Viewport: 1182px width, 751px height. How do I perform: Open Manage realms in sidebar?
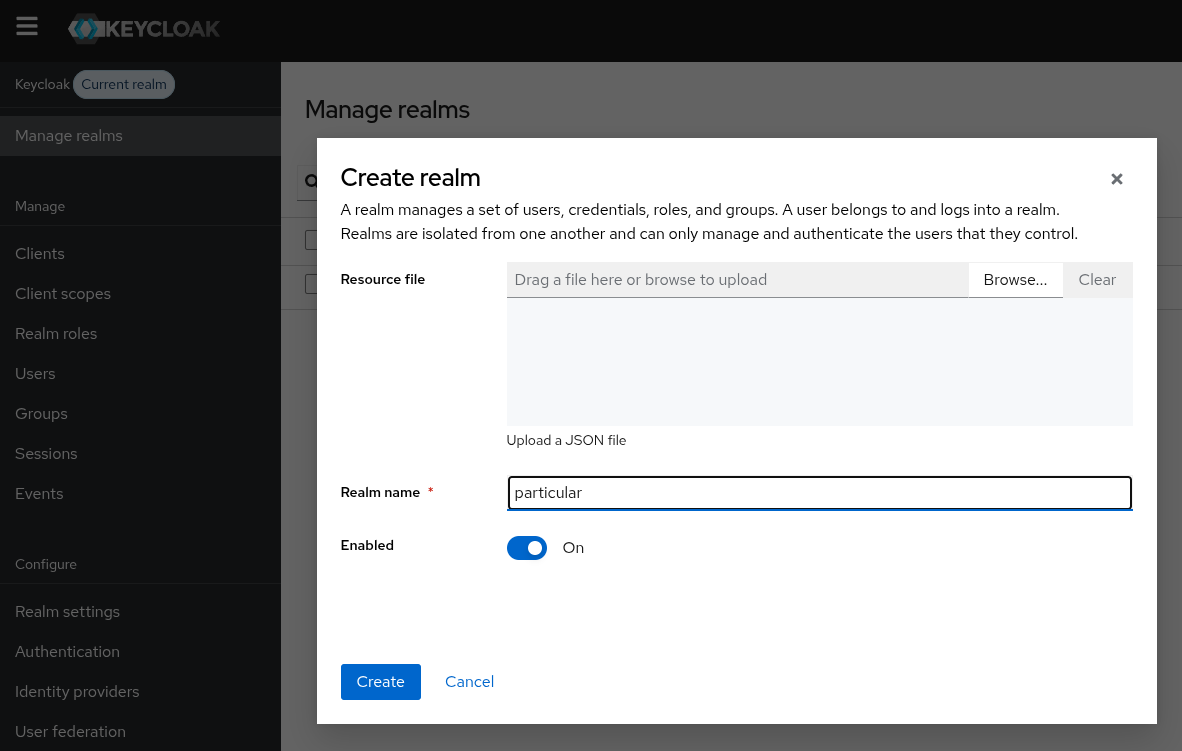140,136
